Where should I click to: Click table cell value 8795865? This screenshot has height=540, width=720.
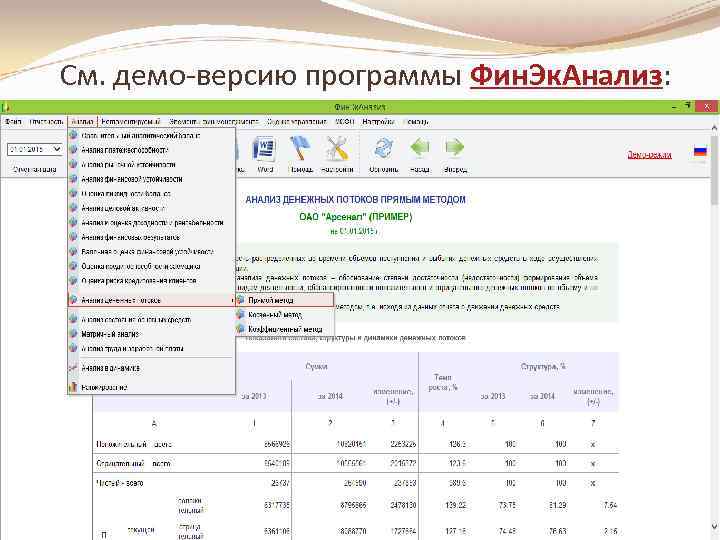[353, 505]
